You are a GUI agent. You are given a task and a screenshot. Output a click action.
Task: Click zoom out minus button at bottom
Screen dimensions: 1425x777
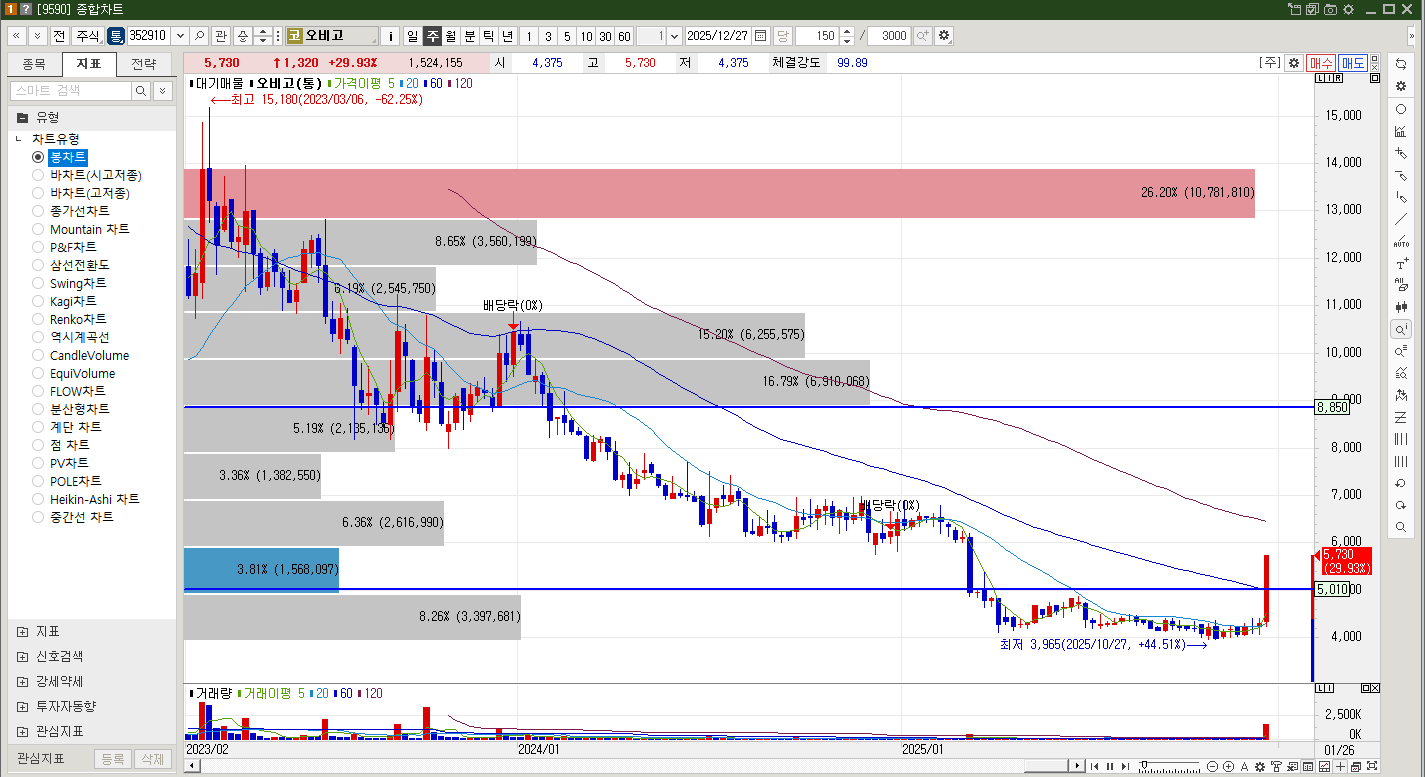[1213, 767]
